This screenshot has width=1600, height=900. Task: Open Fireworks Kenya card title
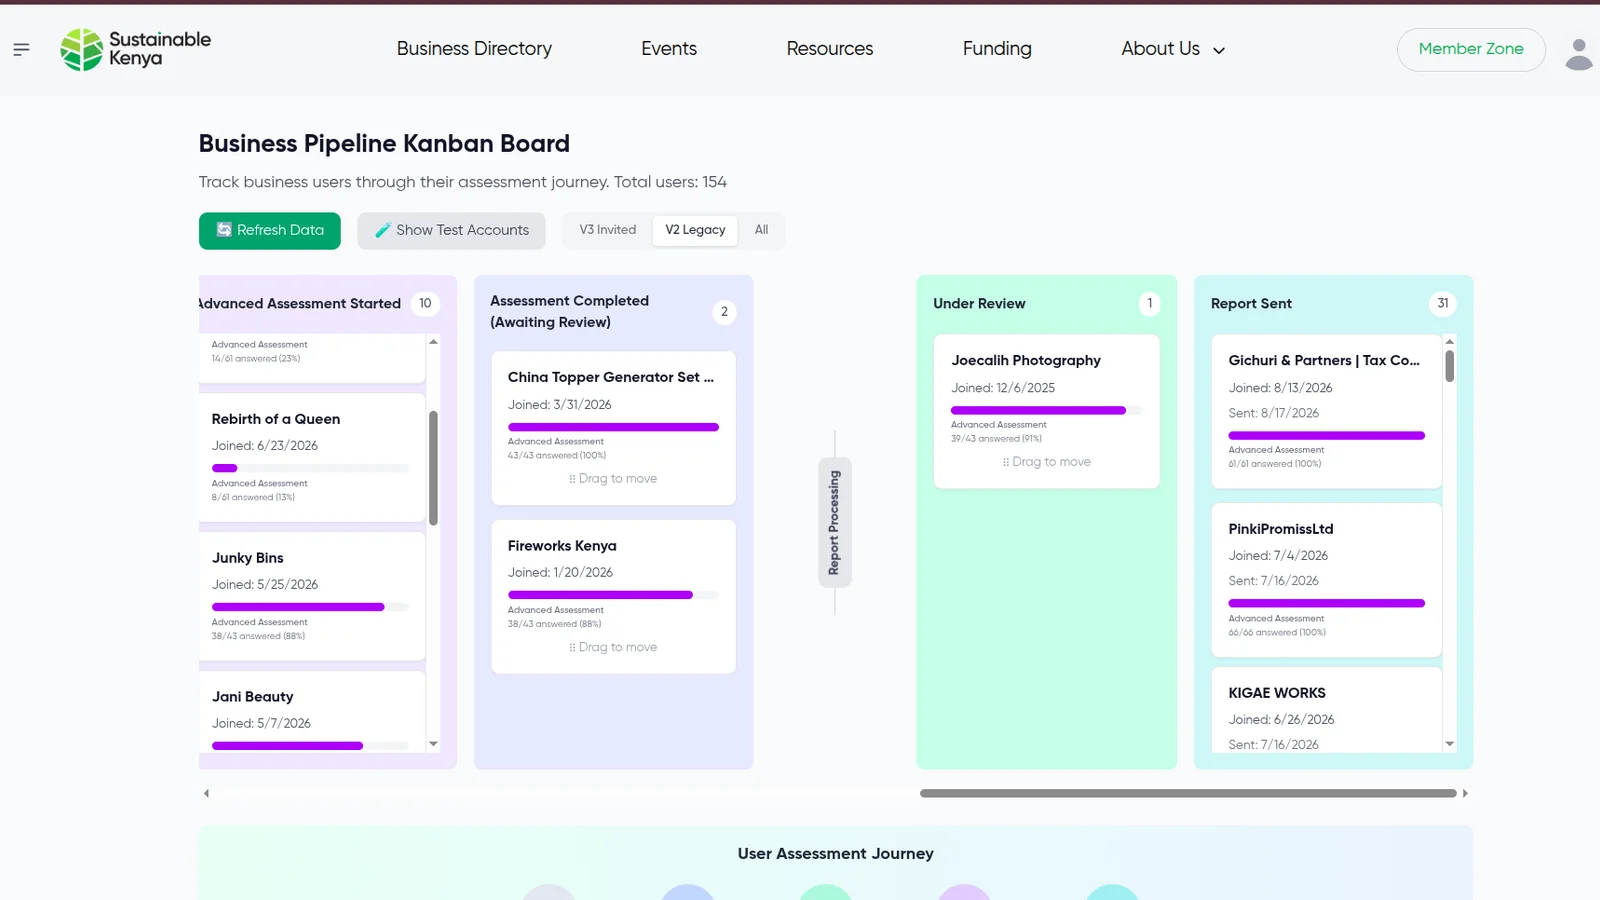pos(562,546)
